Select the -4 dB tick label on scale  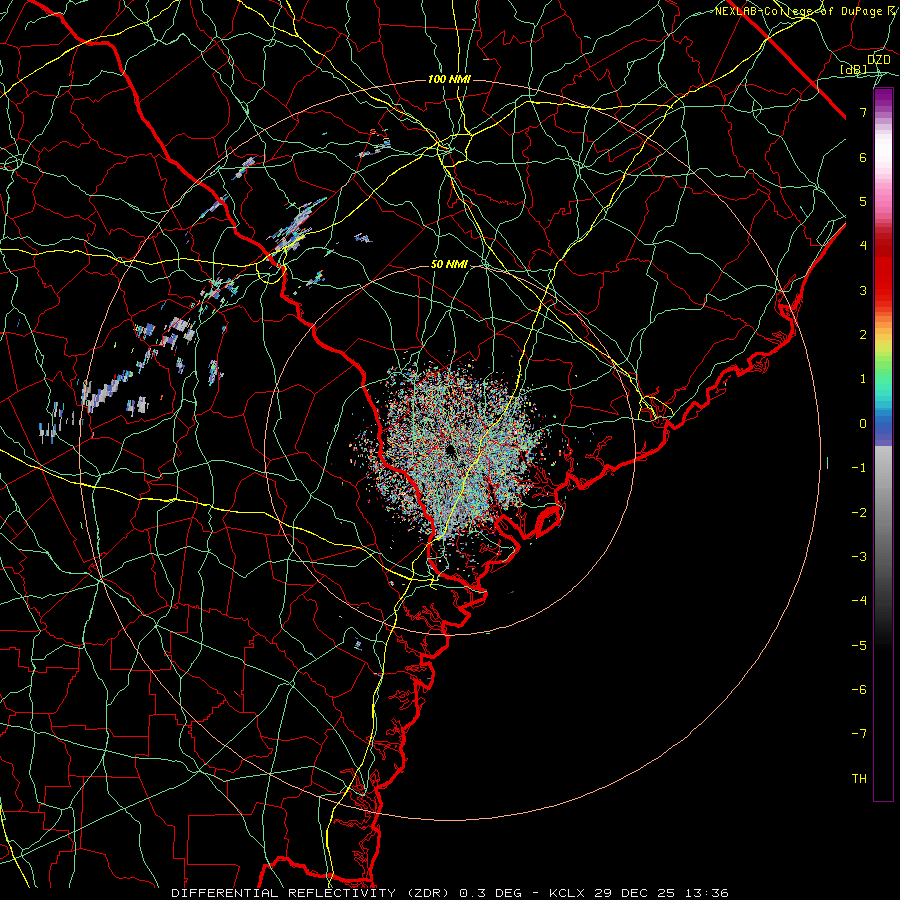point(859,601)
